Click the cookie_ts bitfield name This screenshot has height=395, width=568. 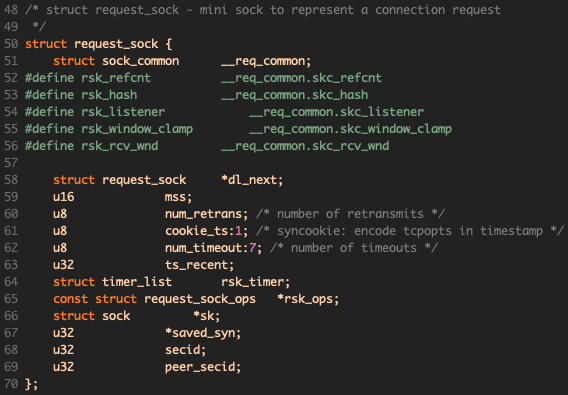coord(200,231)
